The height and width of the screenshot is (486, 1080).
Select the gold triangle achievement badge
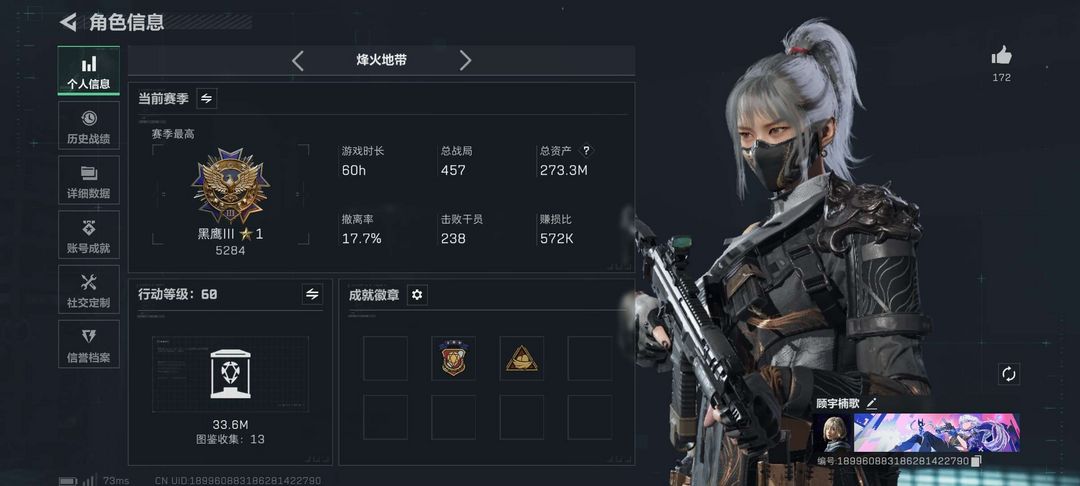tap(521, 358)
